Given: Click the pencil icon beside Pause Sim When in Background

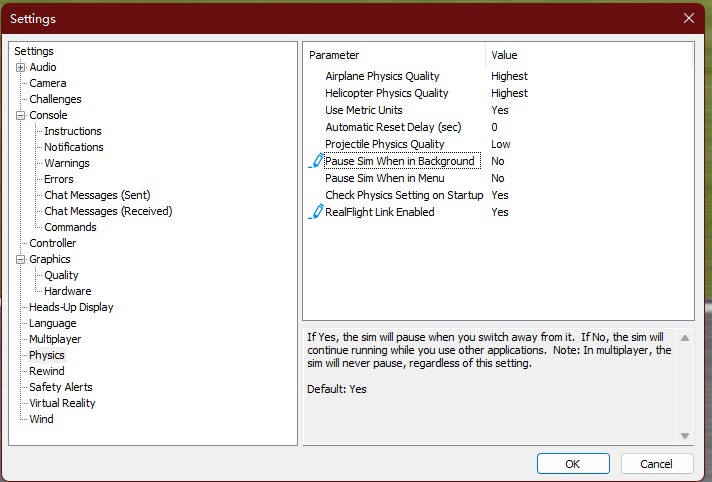Looking at the screenshot, I should tap(317, 161).
